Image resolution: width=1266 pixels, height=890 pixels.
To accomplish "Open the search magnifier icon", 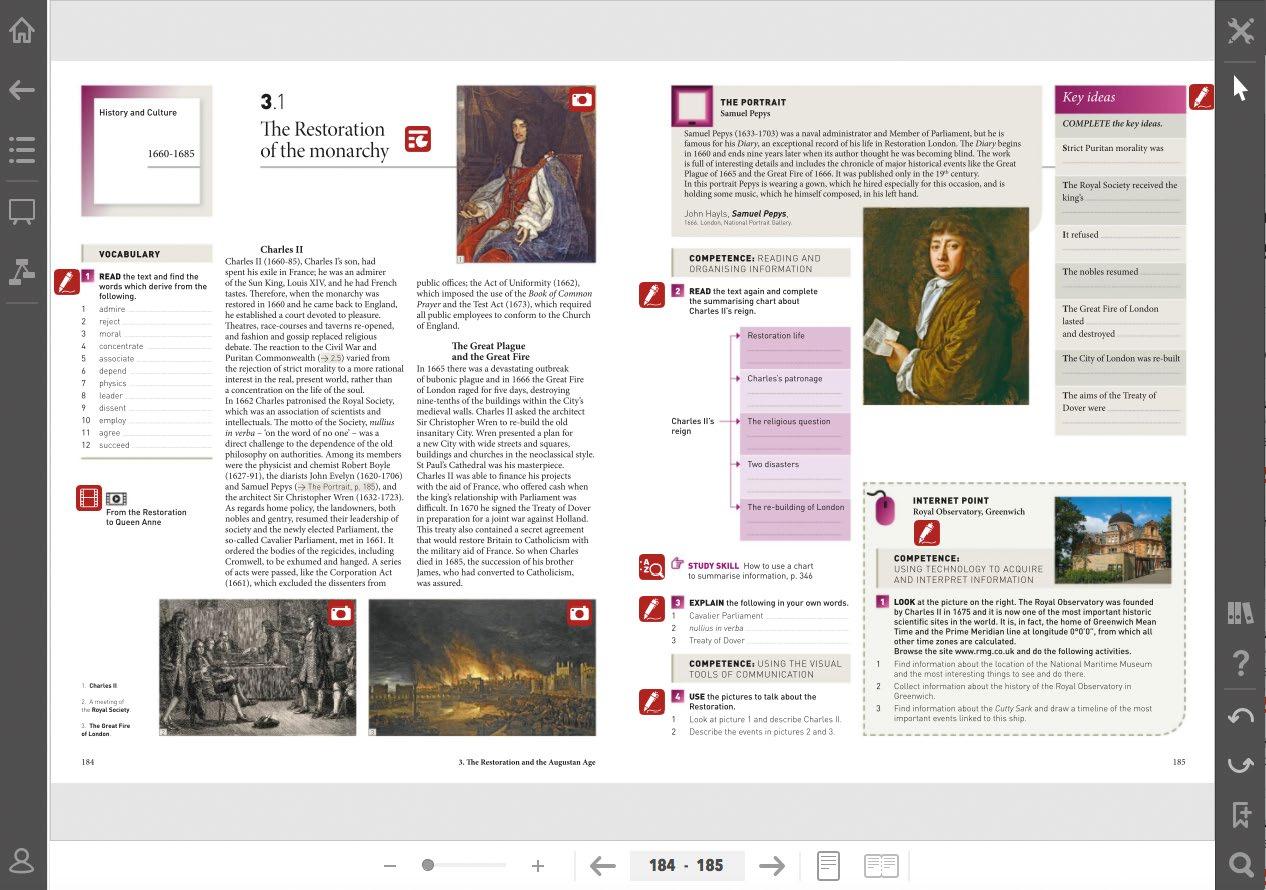I will click(x=1241, y=864).
